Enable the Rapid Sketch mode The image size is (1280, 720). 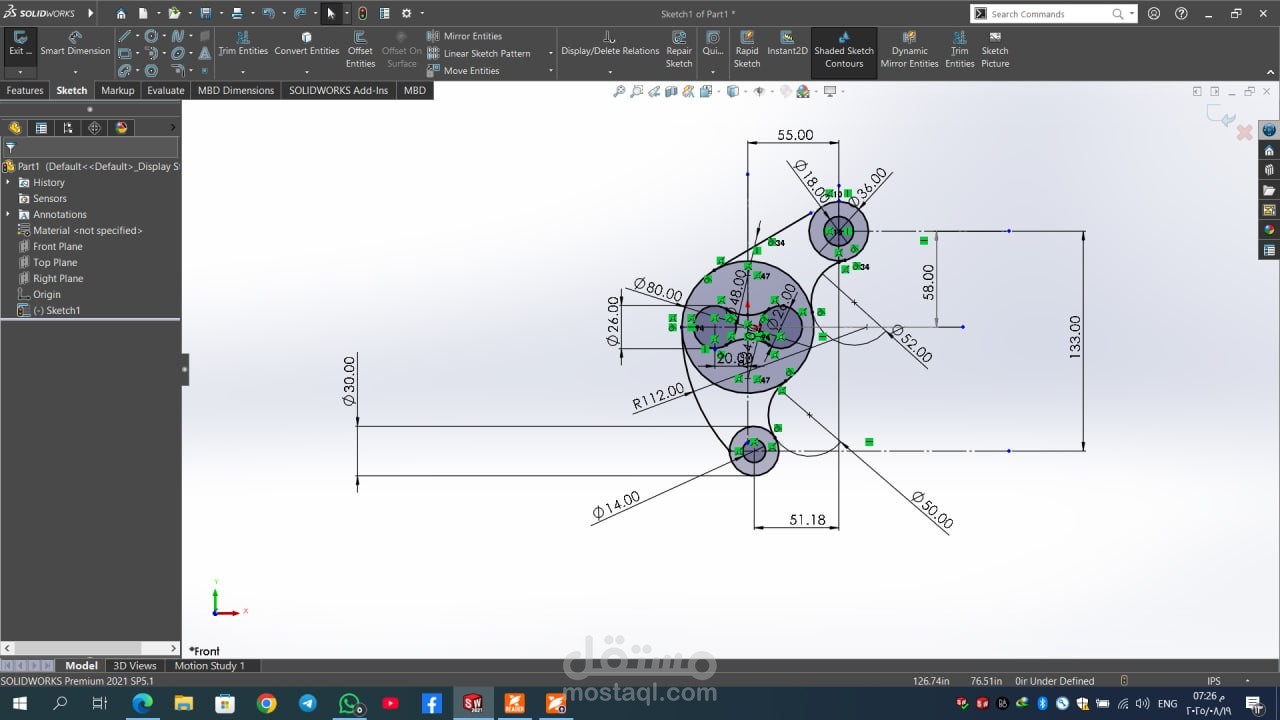click(747, 50)
